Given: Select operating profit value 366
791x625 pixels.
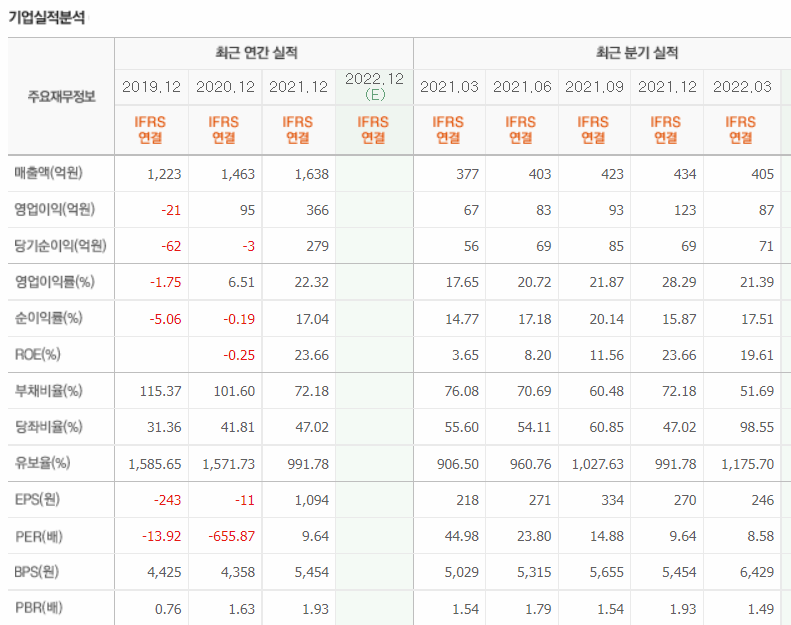Looking at the screenshot, I should (317, 210).
